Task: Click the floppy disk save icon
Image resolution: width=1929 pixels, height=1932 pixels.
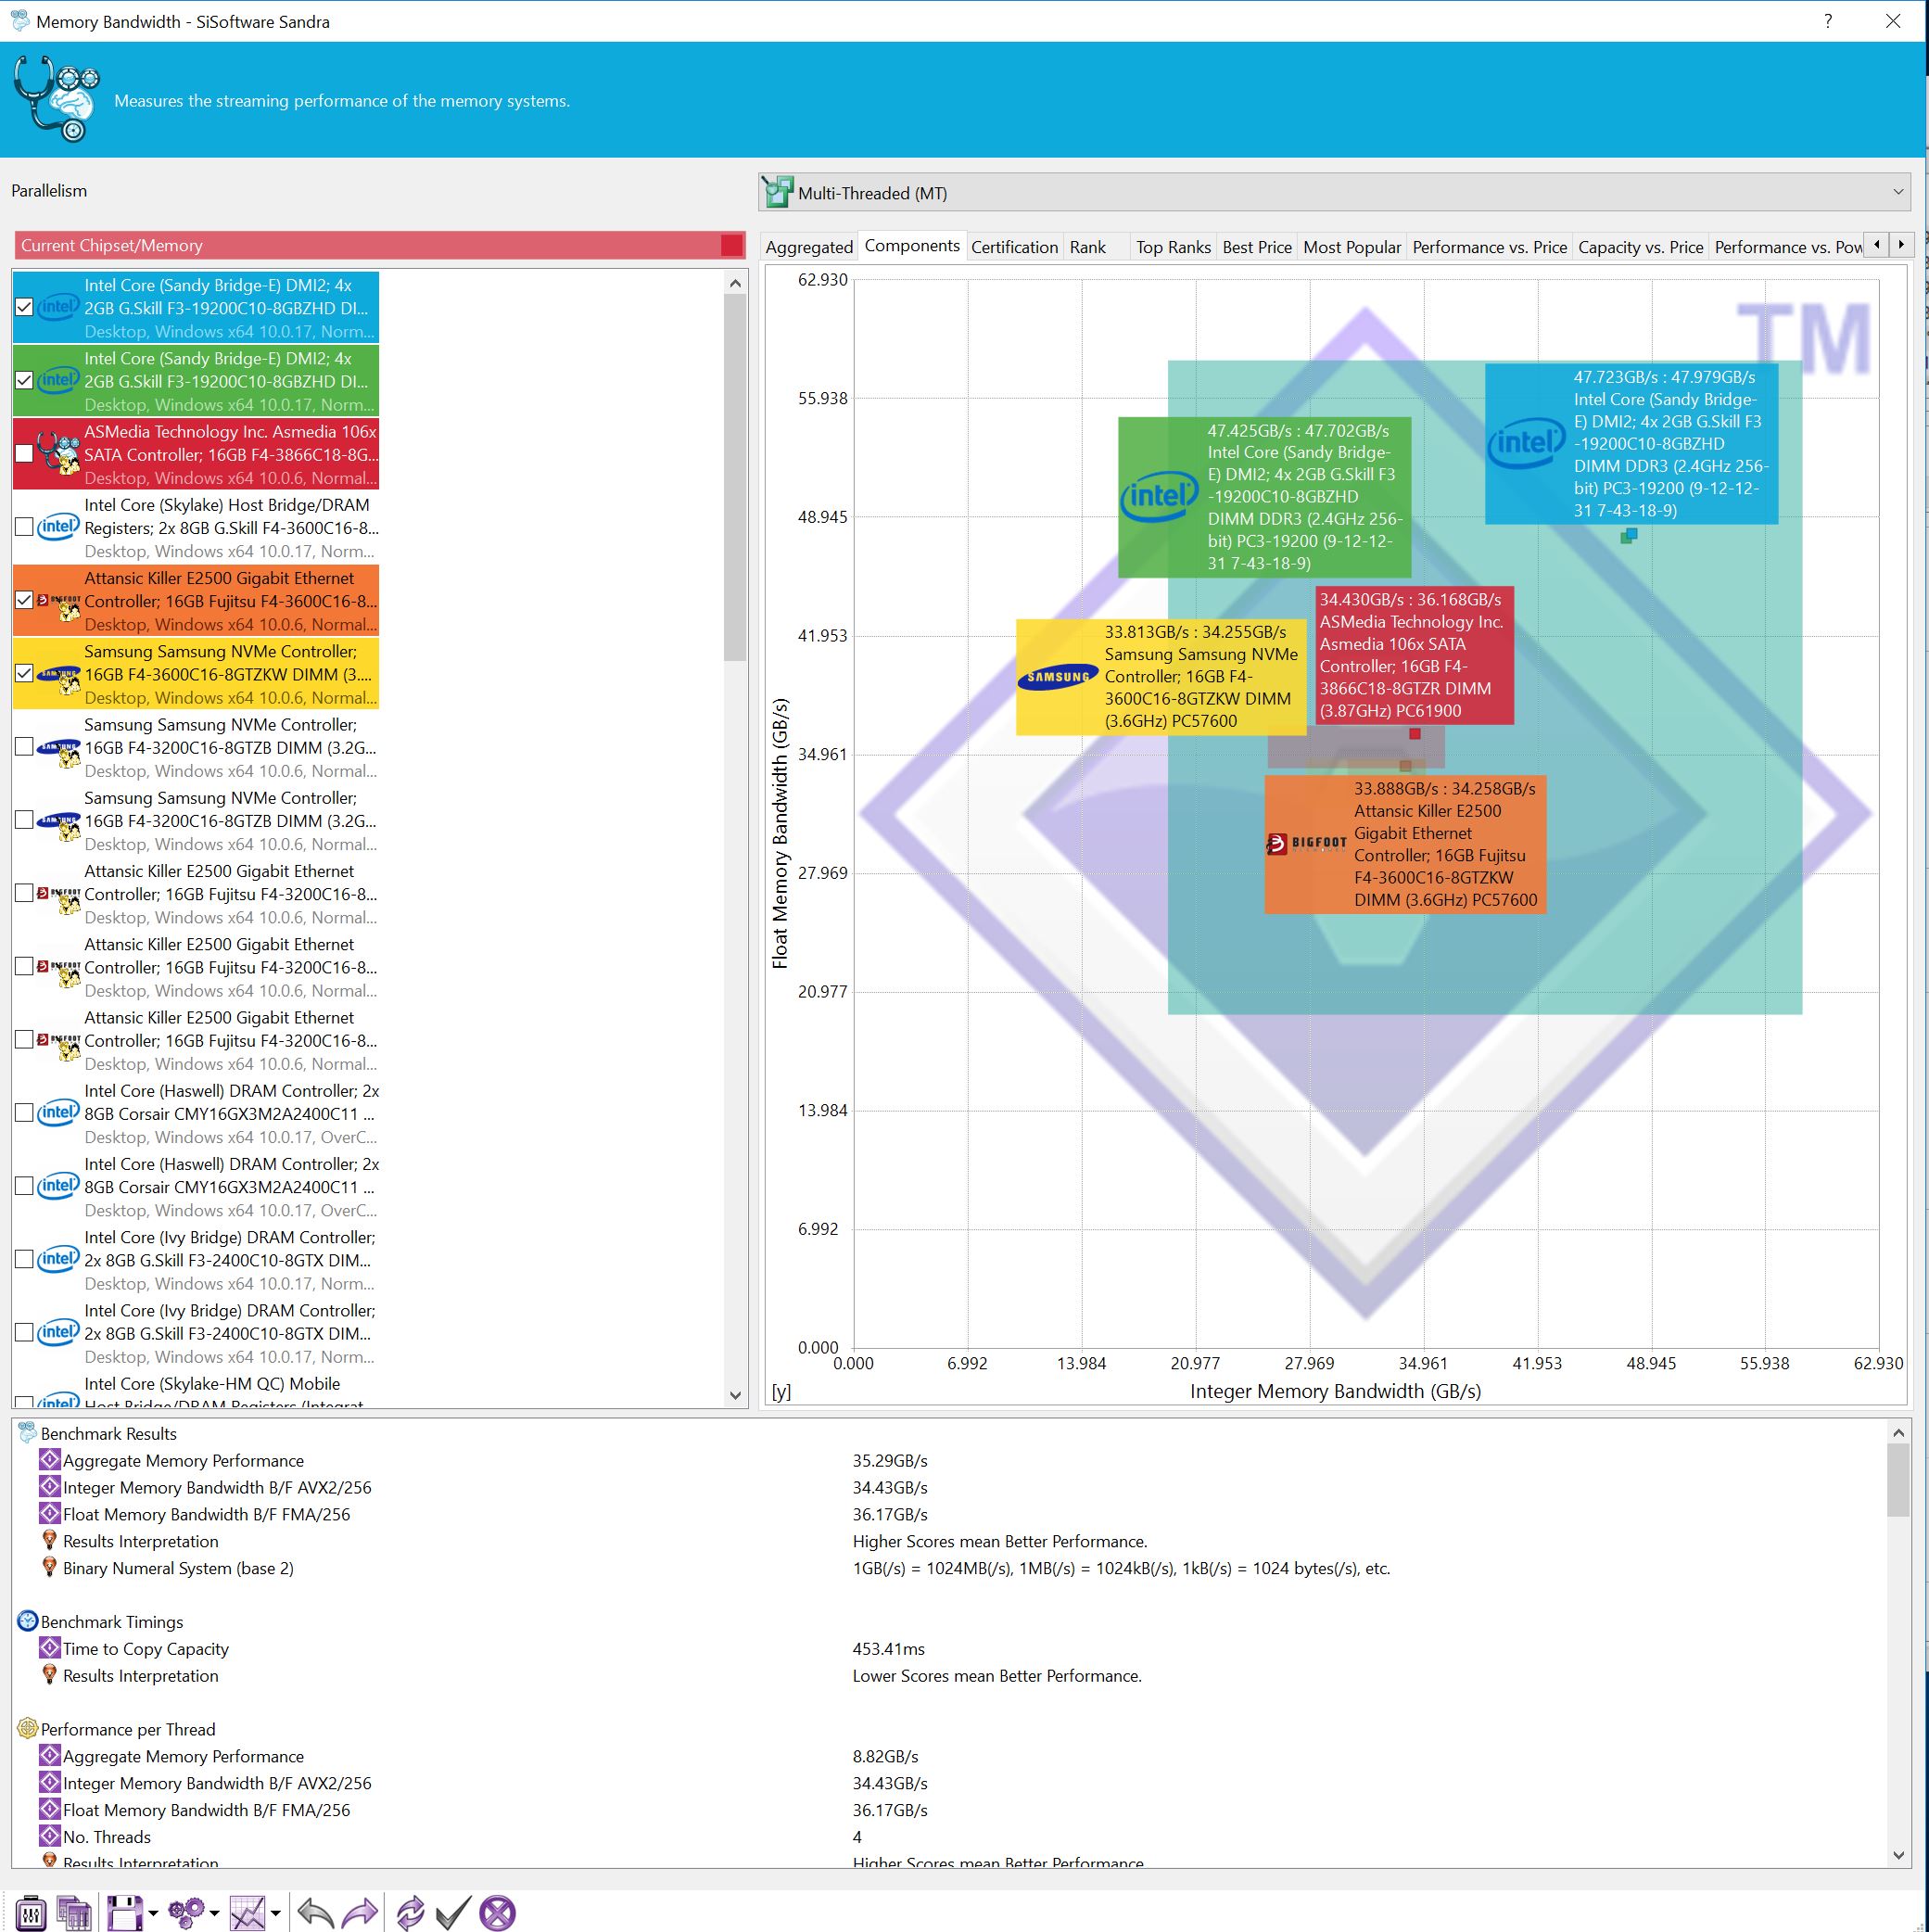Action: [x=124, y=1913]
